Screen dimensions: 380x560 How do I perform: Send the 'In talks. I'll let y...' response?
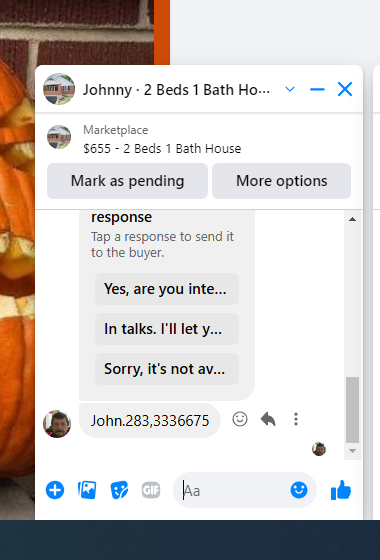click(x=167, y=329)
